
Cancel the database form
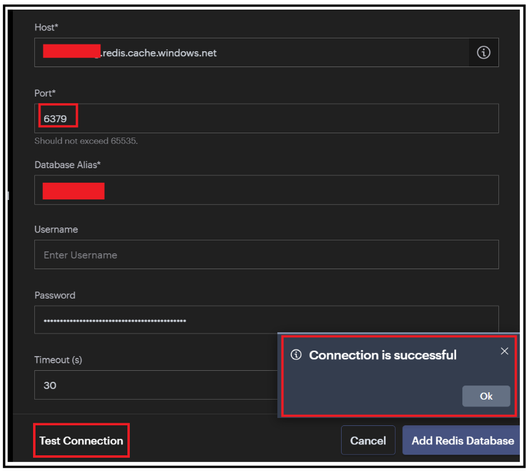tap(368, 440)
